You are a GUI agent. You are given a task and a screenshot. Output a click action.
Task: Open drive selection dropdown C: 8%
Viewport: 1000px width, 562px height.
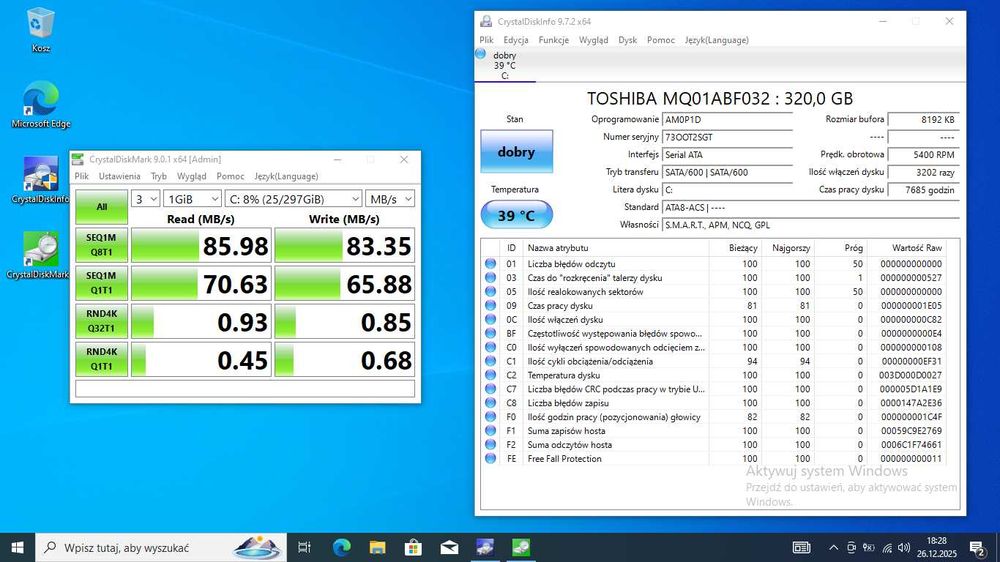[293, 199]
